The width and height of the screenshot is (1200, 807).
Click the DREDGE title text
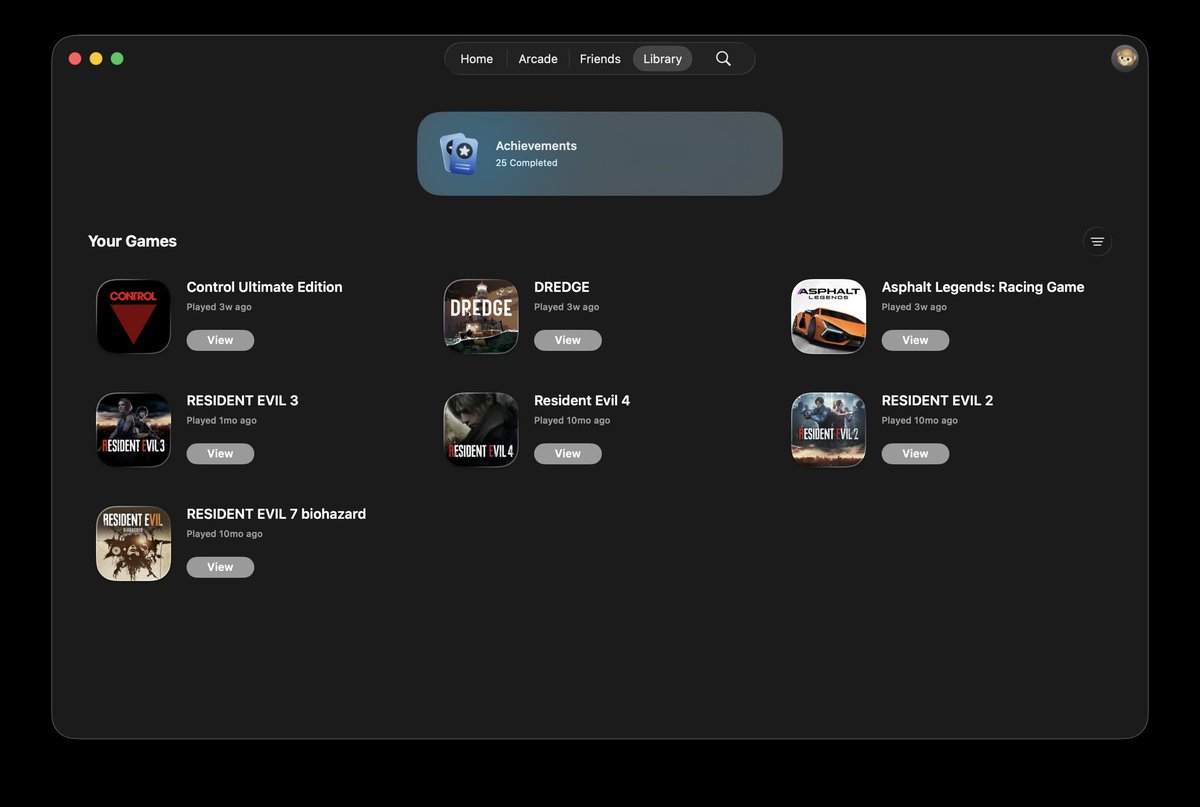pyautogui.click(x=562, y=287)
